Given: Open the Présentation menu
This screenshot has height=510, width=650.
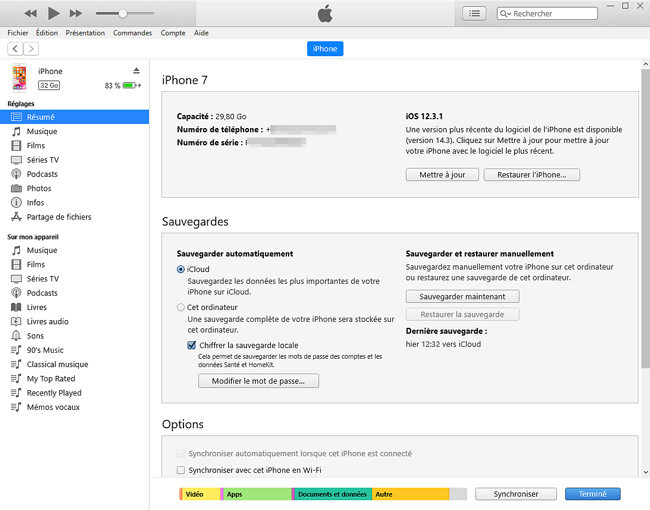Looking at the screenshot, I should 85,33.
